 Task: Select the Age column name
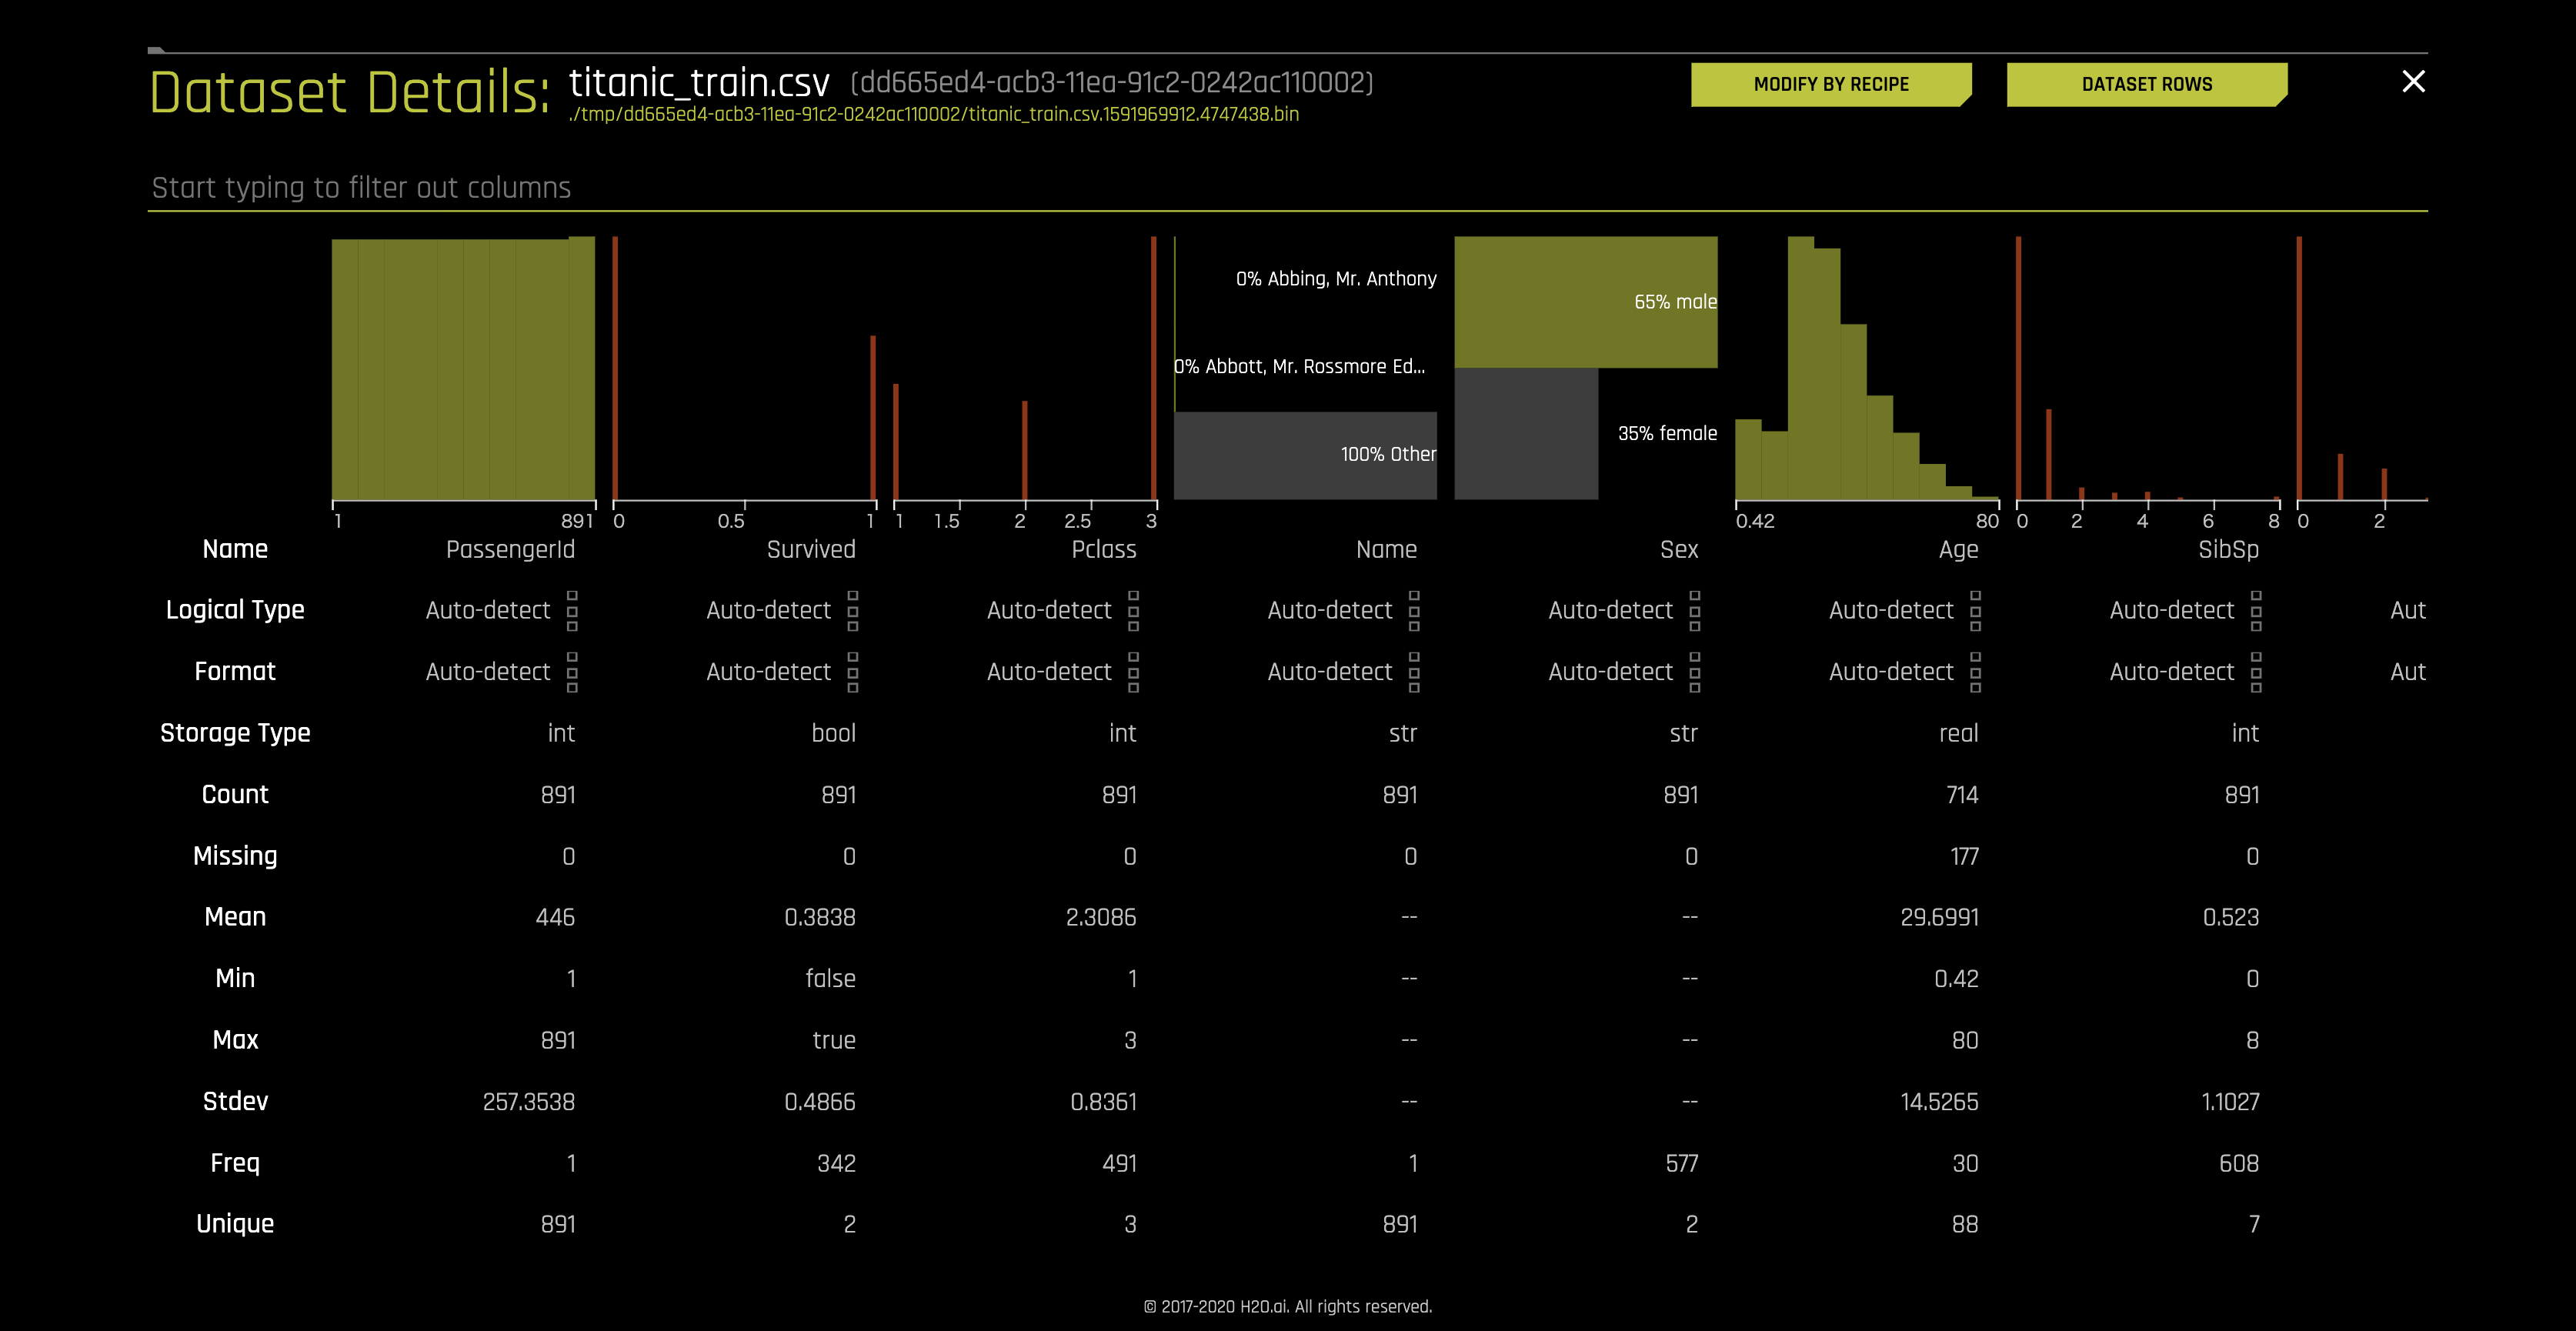(x=1958, y=550)
